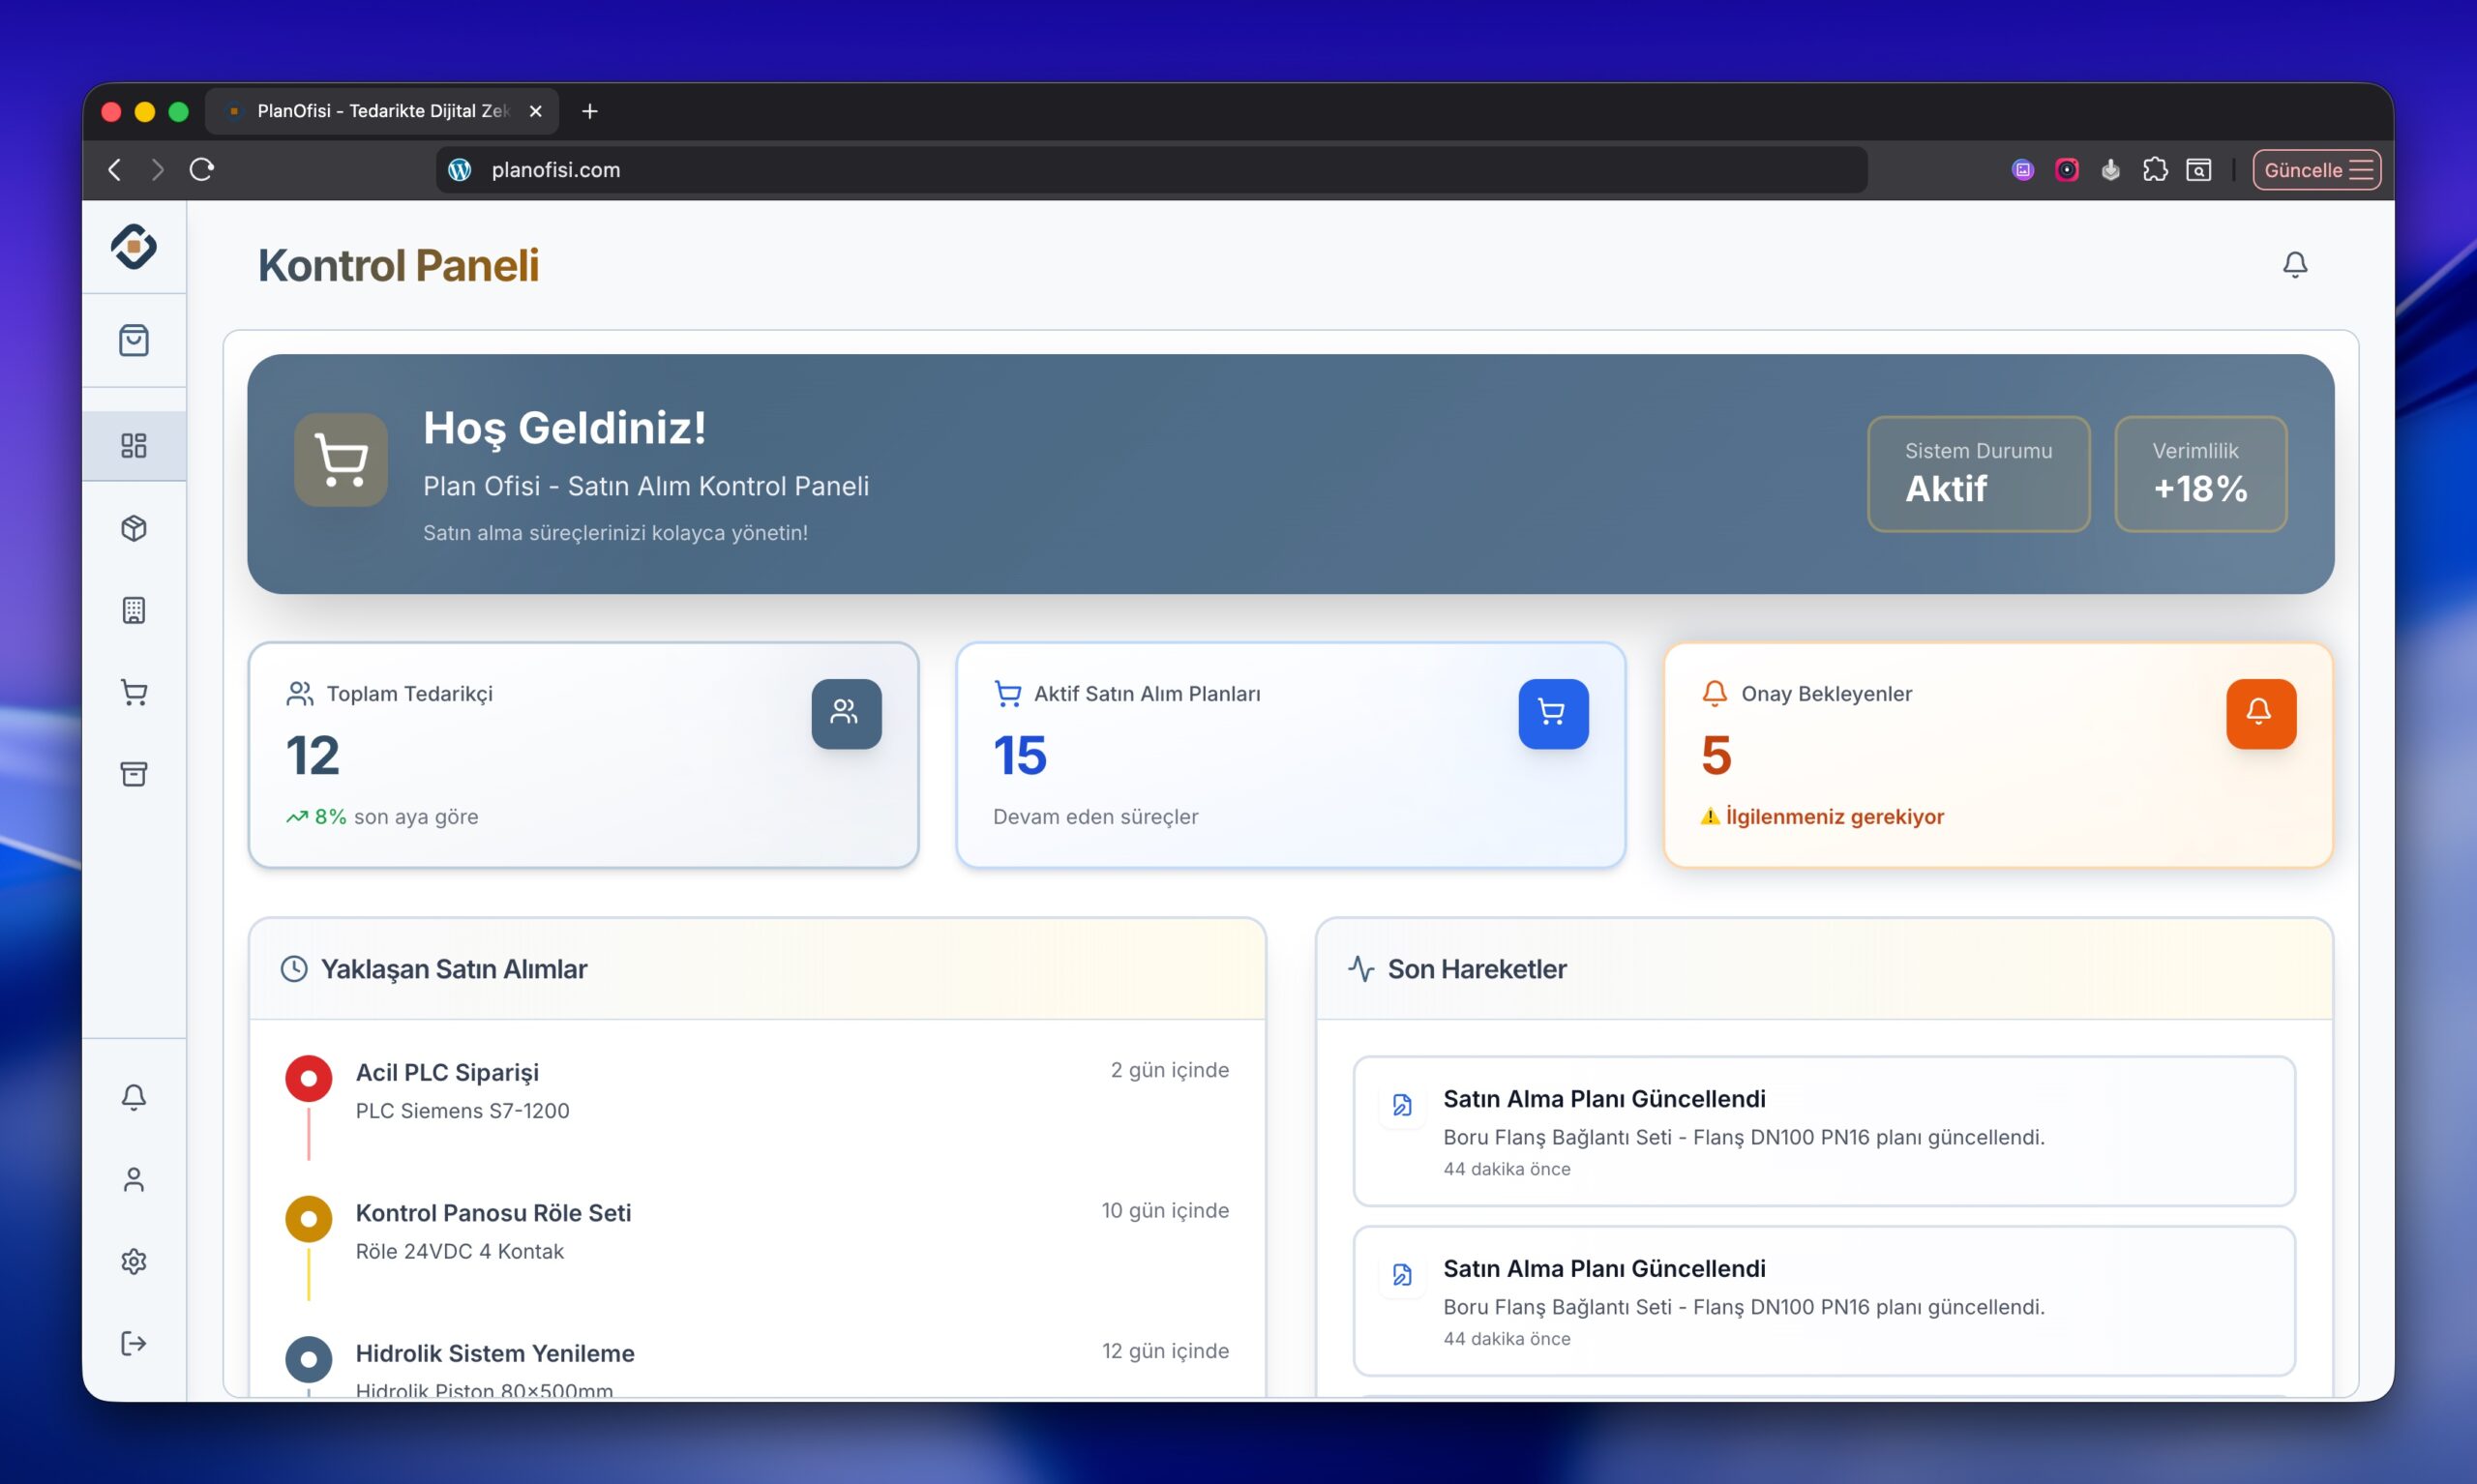2477x1484 pixels.
Task: Select the PlanOfisi browser tab
Action: click(x=382, y=111)
